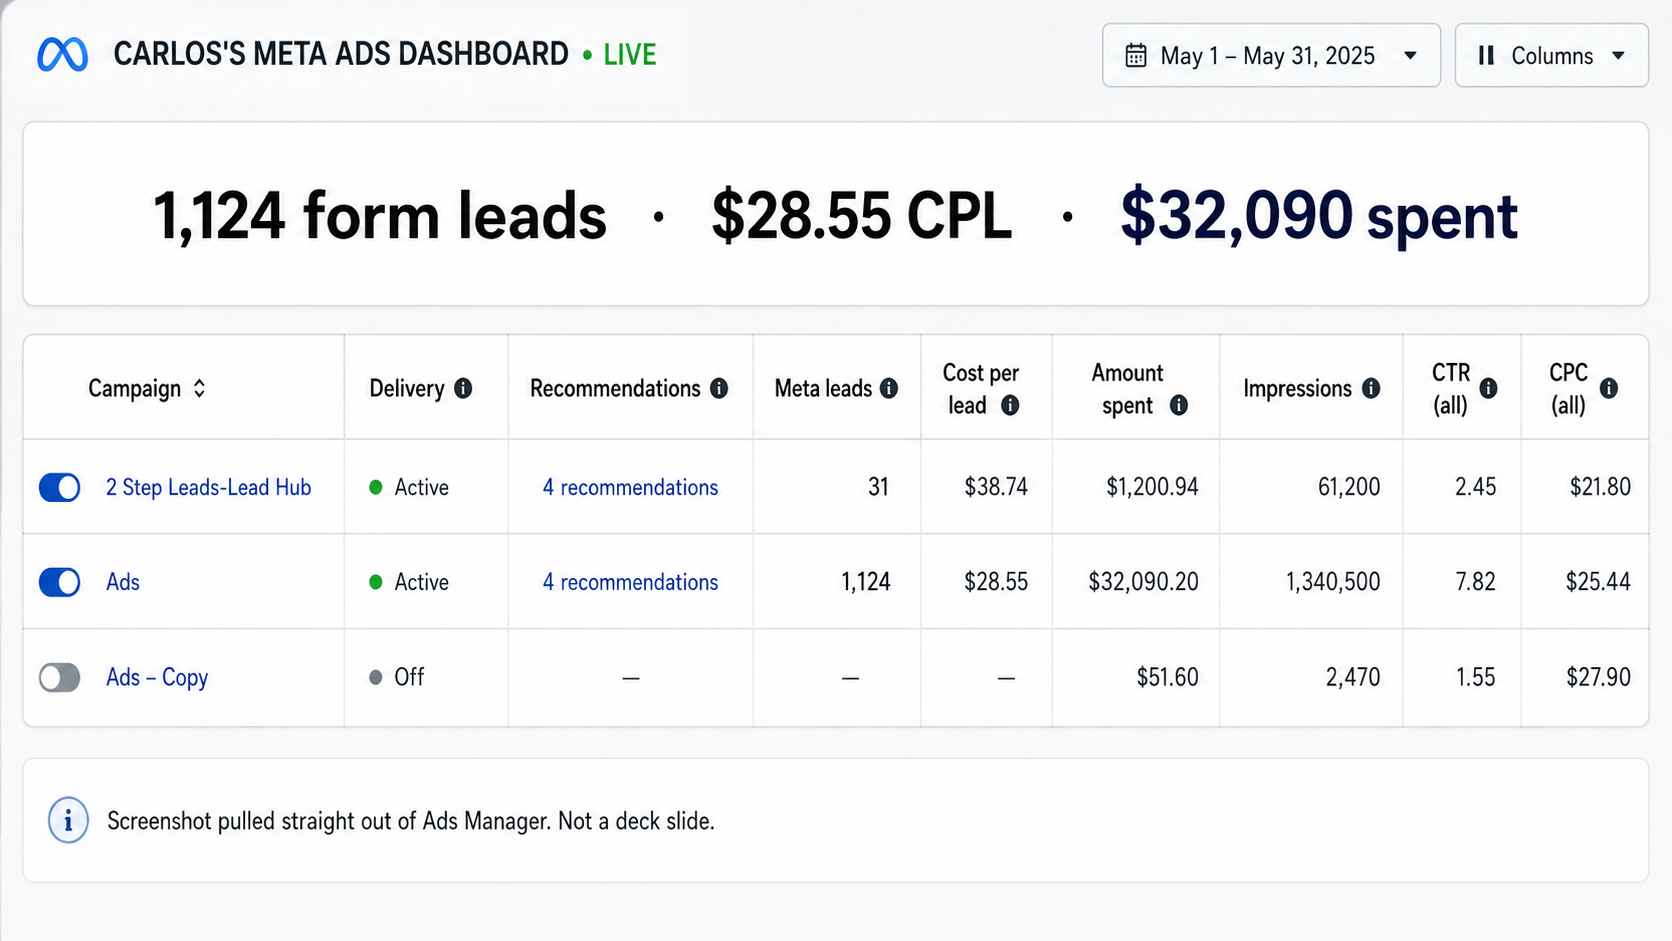
Task: Click the CTR (all) column header
Action: click(1451, 389)
